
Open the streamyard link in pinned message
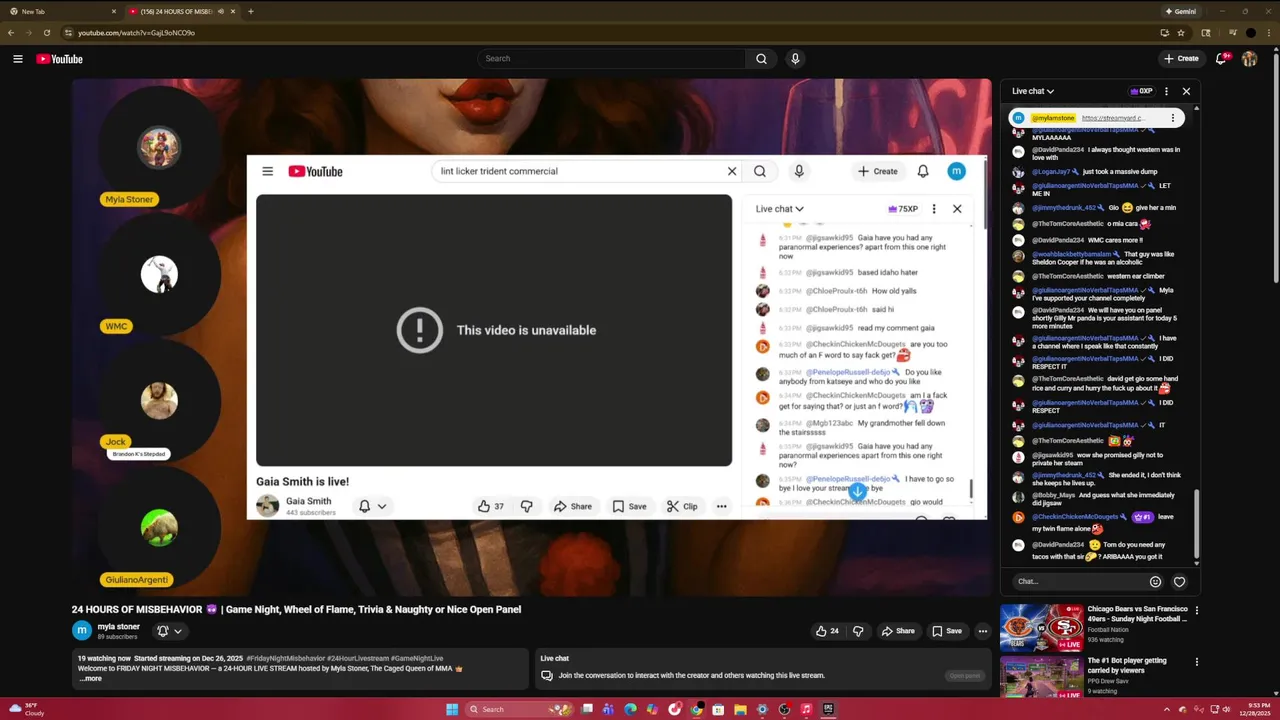click(x=1112, y=118)
